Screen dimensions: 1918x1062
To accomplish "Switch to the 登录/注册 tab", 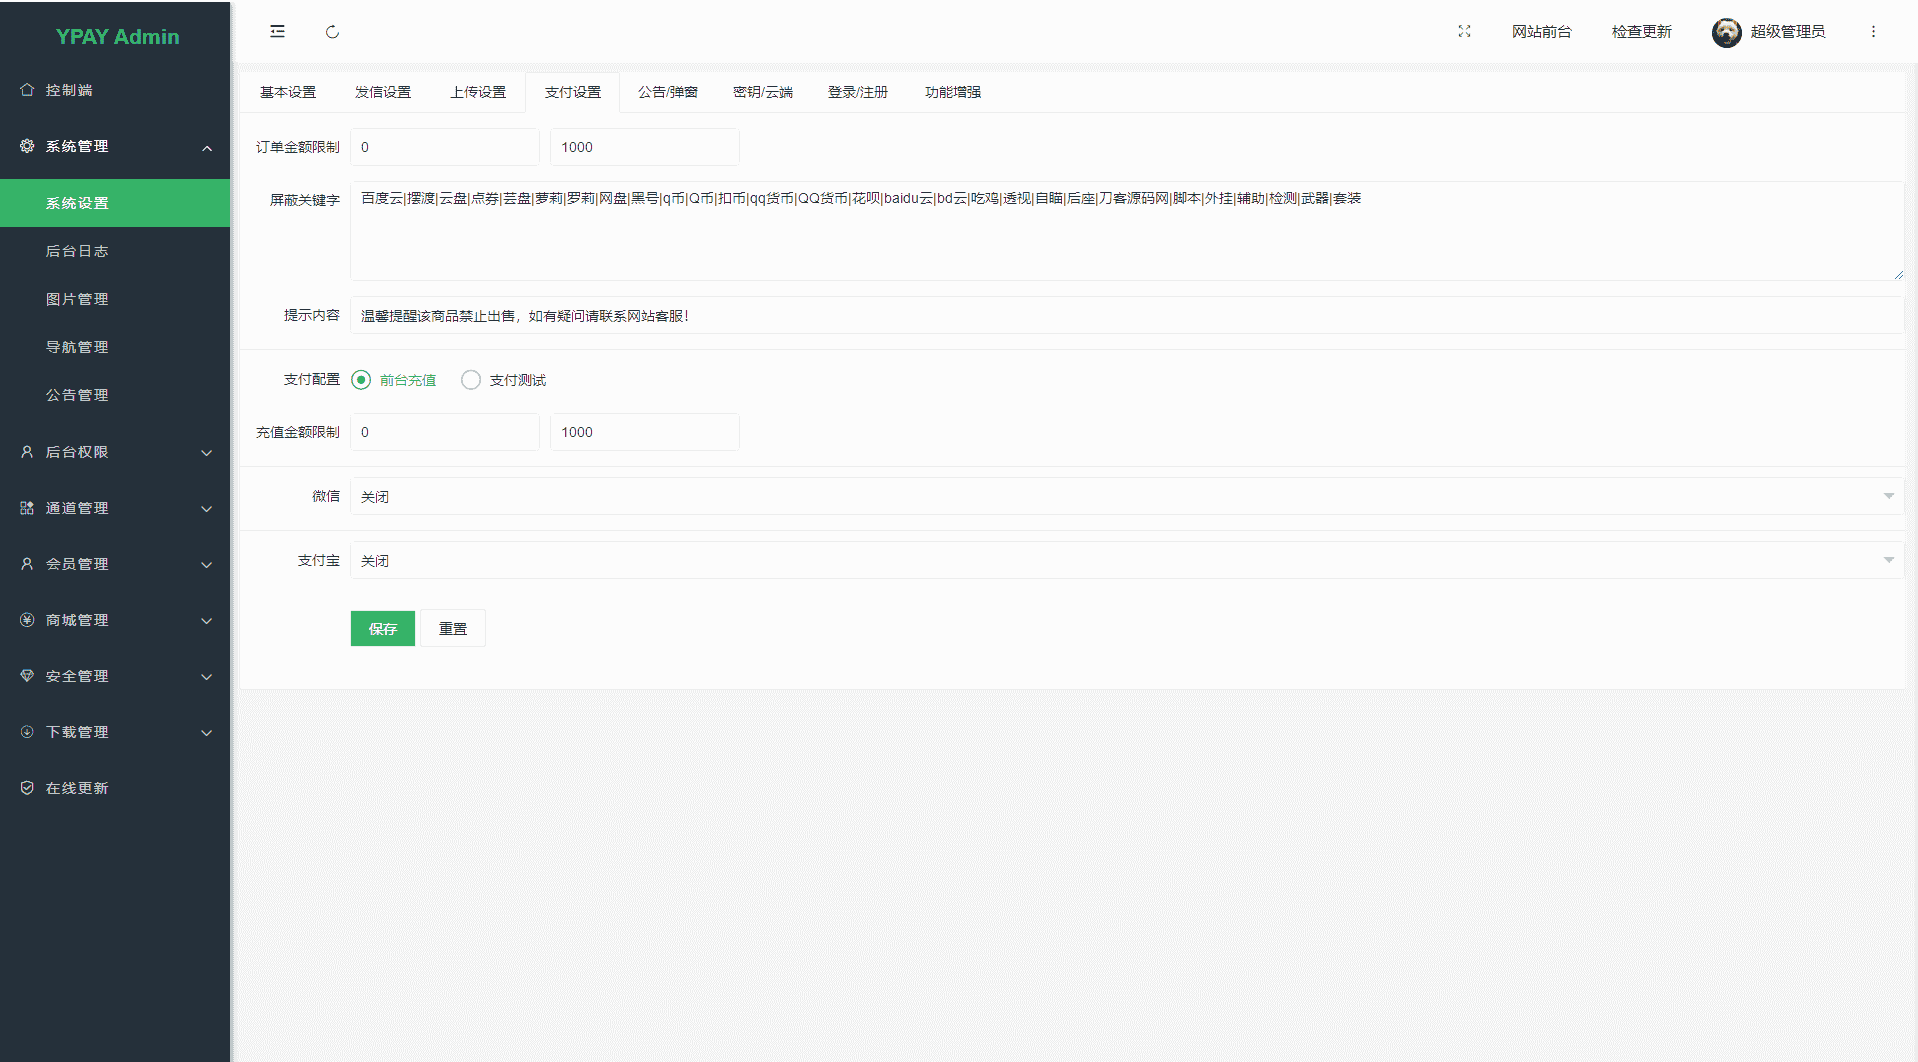I will click(x=858, y=92).
